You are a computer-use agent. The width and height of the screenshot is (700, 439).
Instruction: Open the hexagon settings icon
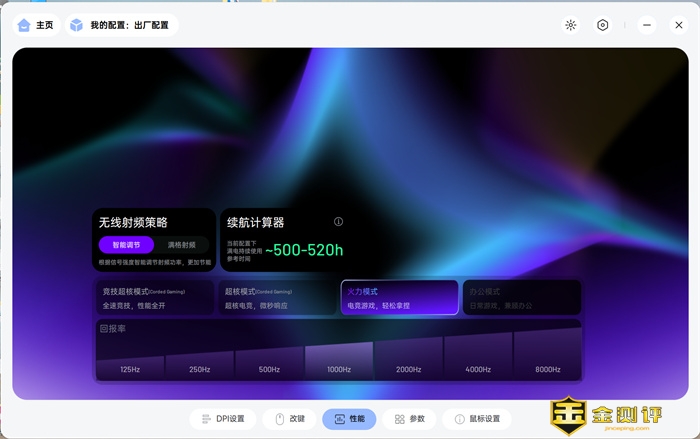602,25
